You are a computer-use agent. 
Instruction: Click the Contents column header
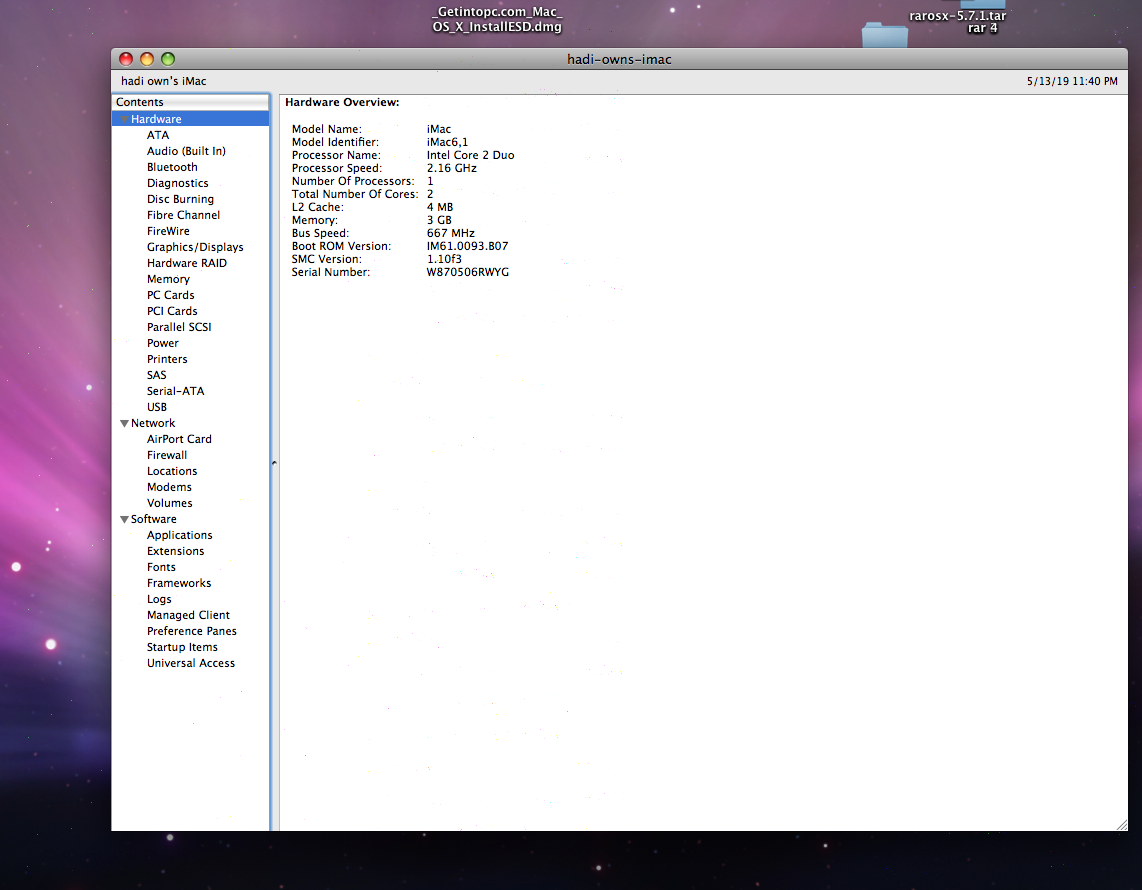pos(191,102)
